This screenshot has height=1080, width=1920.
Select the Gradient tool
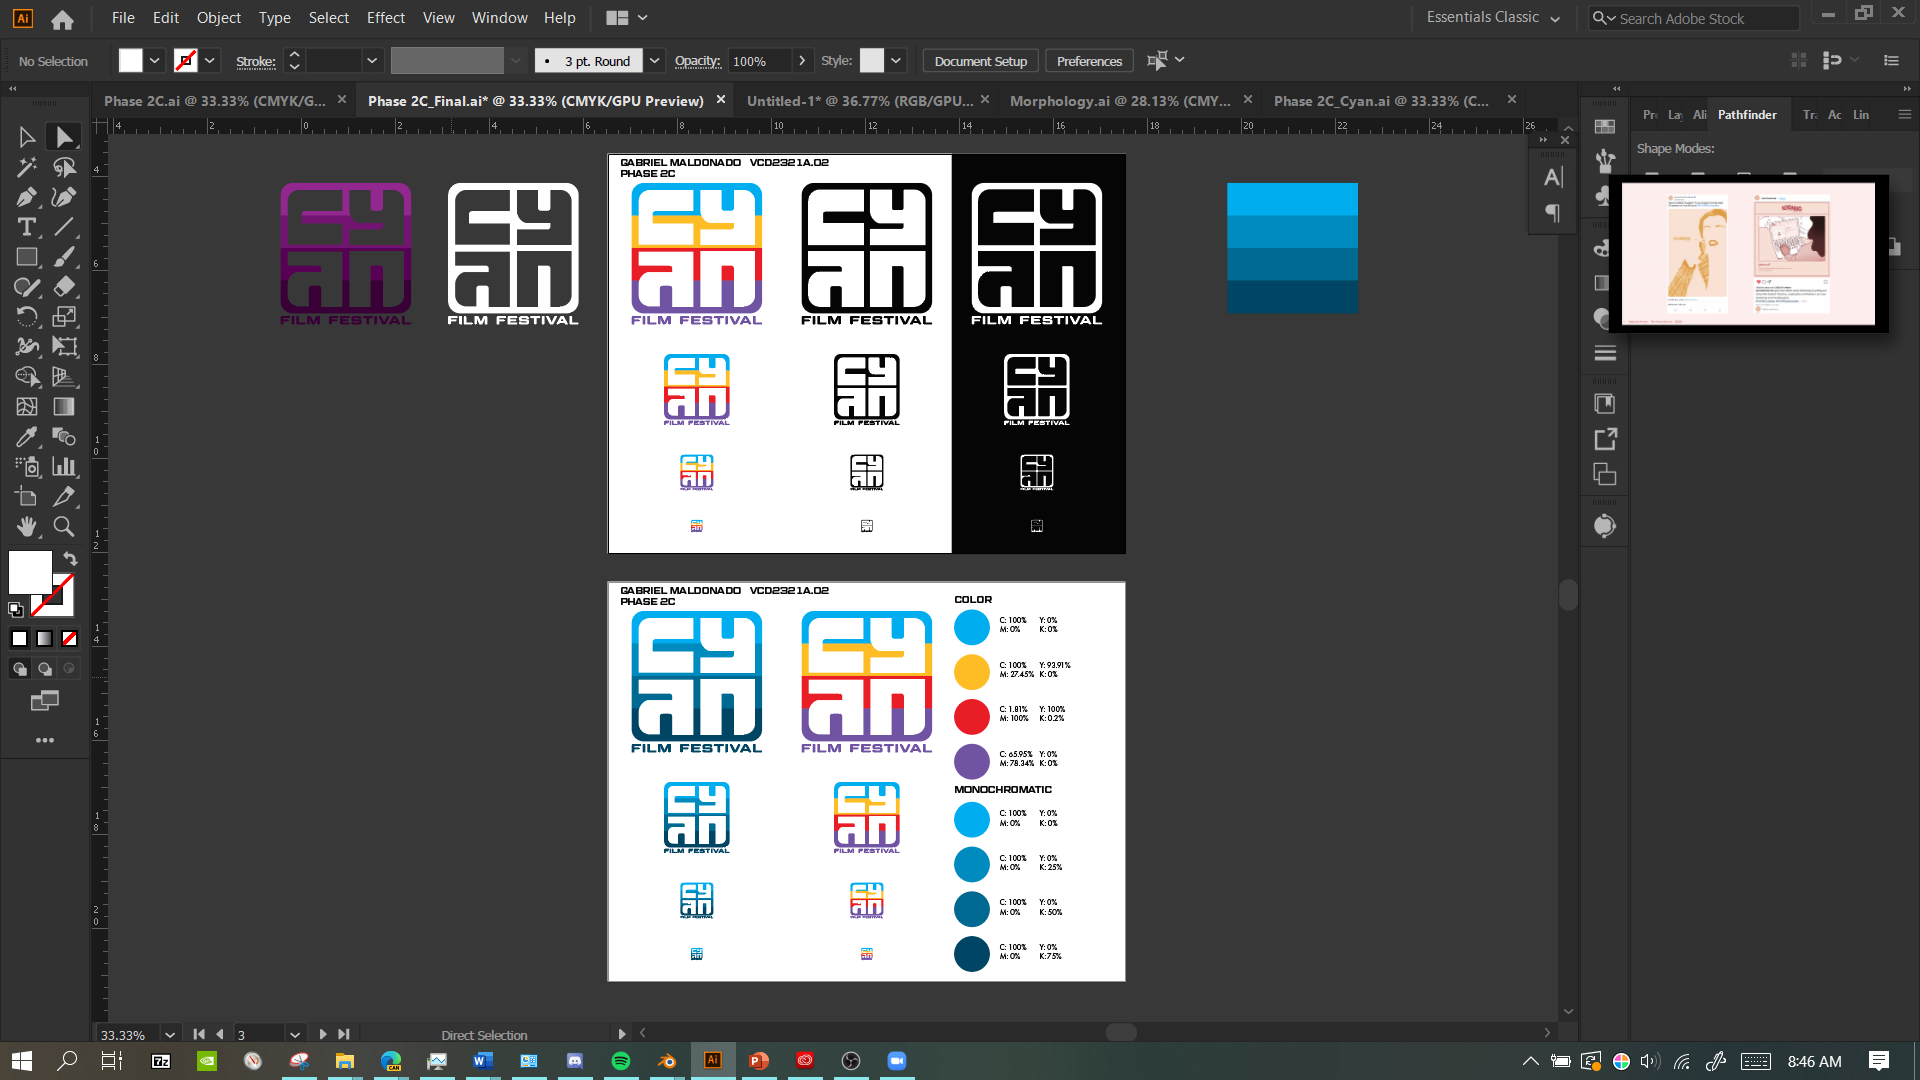pyautogui.click(x=64, y=407)
